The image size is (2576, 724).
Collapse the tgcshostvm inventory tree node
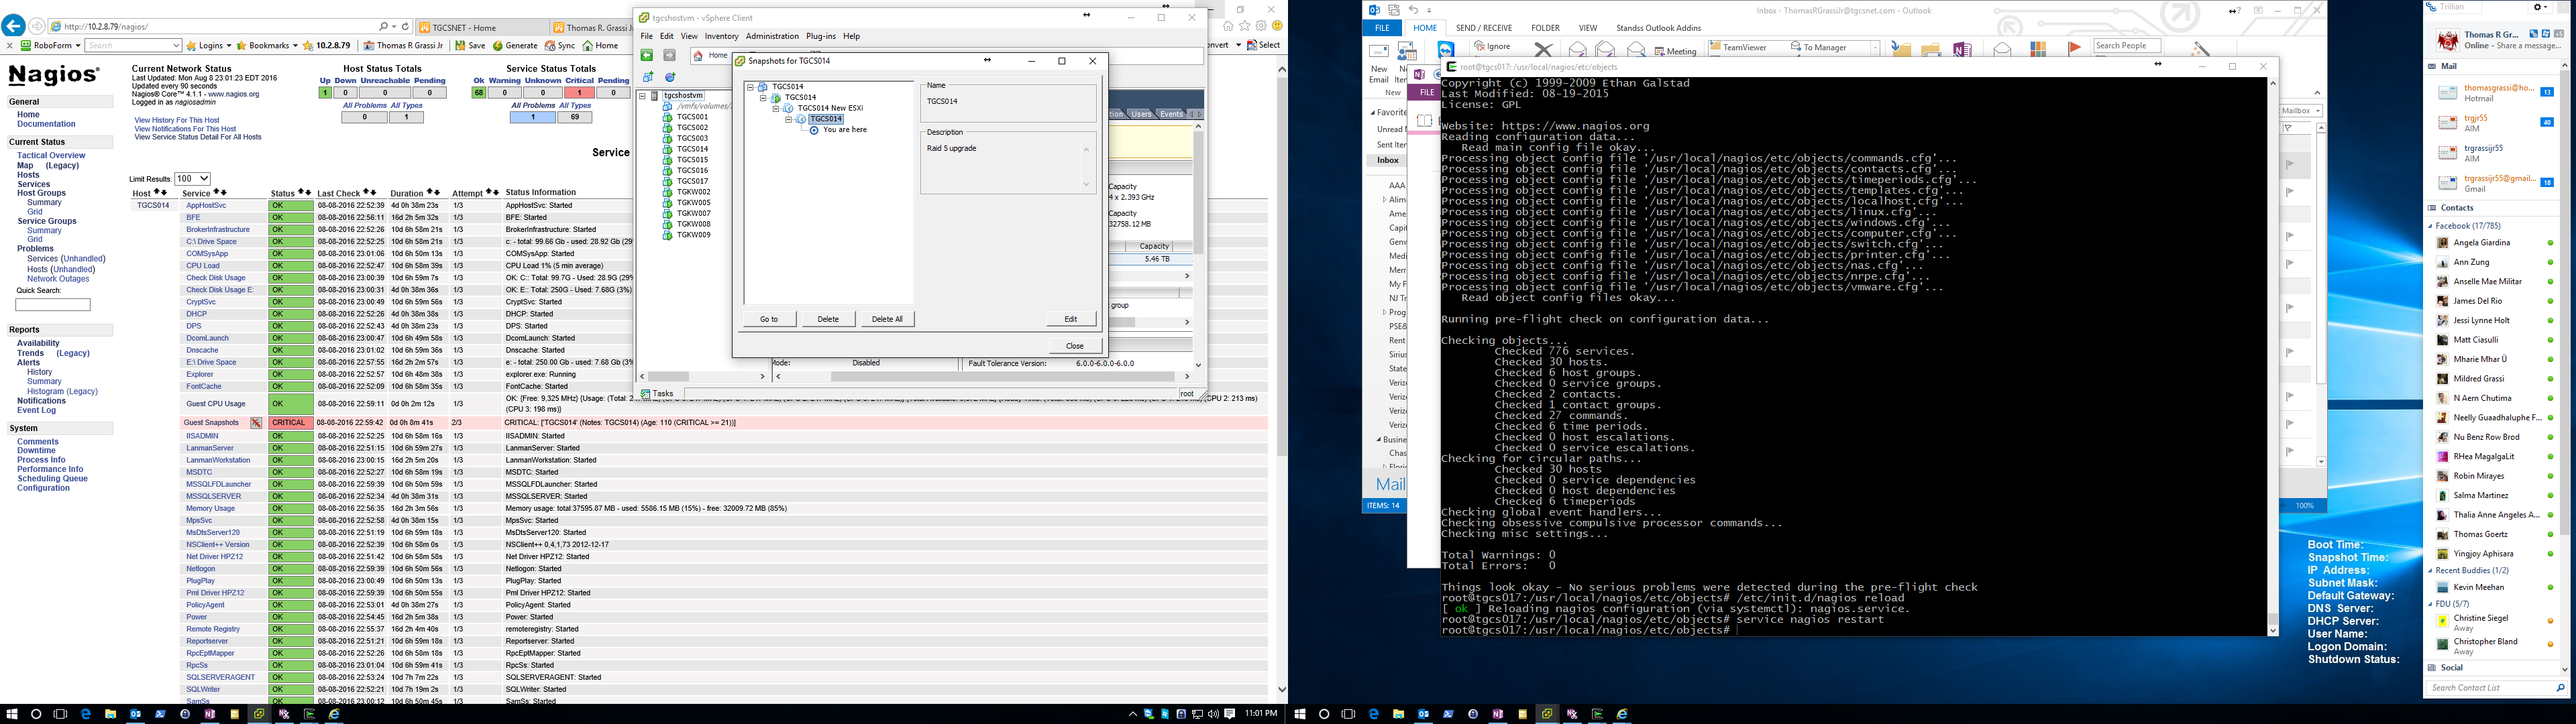(642, 96)
